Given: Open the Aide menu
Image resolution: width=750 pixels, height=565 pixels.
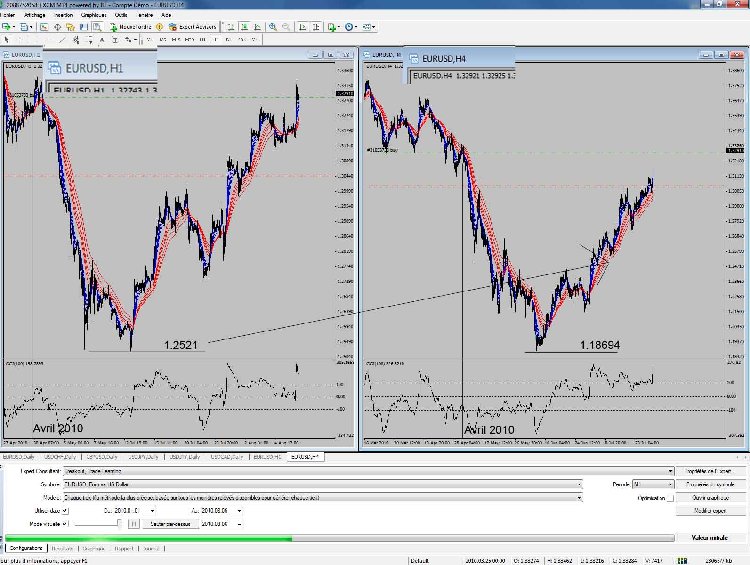Looking at the screenshot, I should click(x=166, y=15).
